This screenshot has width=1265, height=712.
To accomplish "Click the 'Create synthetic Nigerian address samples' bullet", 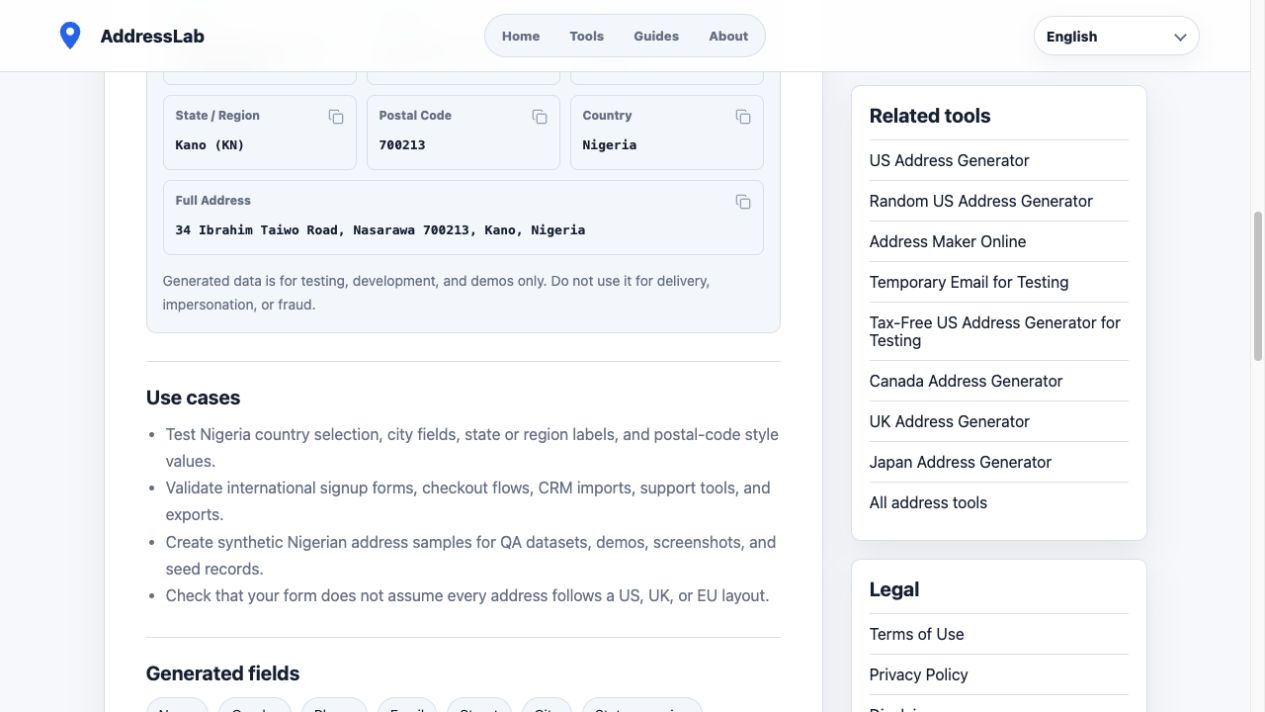I will click(x=471, y=555).
